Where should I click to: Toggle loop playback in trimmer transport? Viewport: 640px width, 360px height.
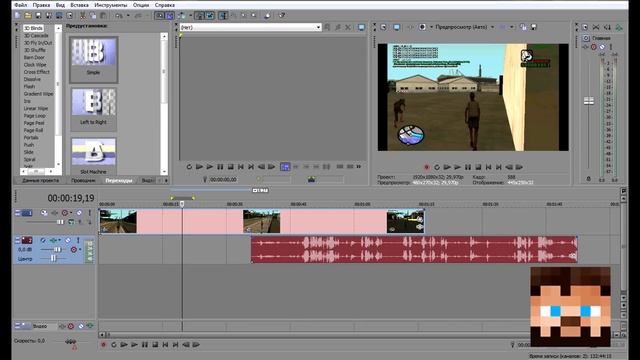coord(189,167)
